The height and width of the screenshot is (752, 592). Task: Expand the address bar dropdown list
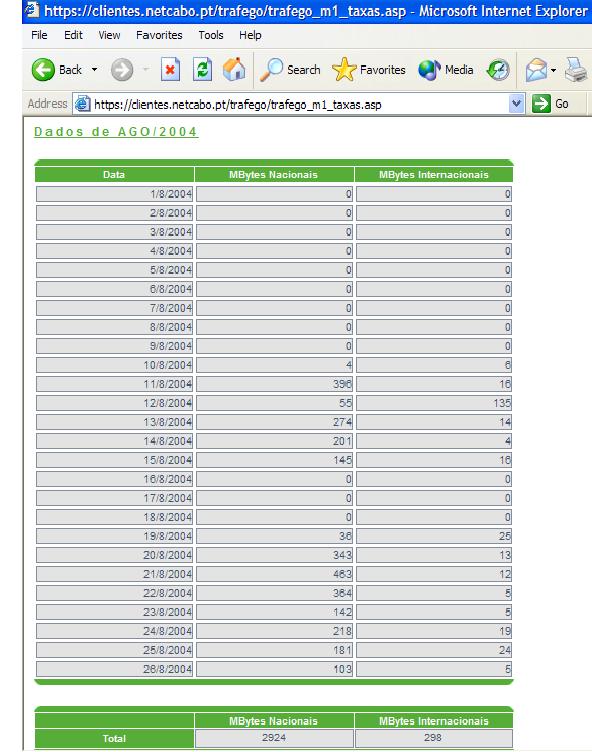[516, 104]
